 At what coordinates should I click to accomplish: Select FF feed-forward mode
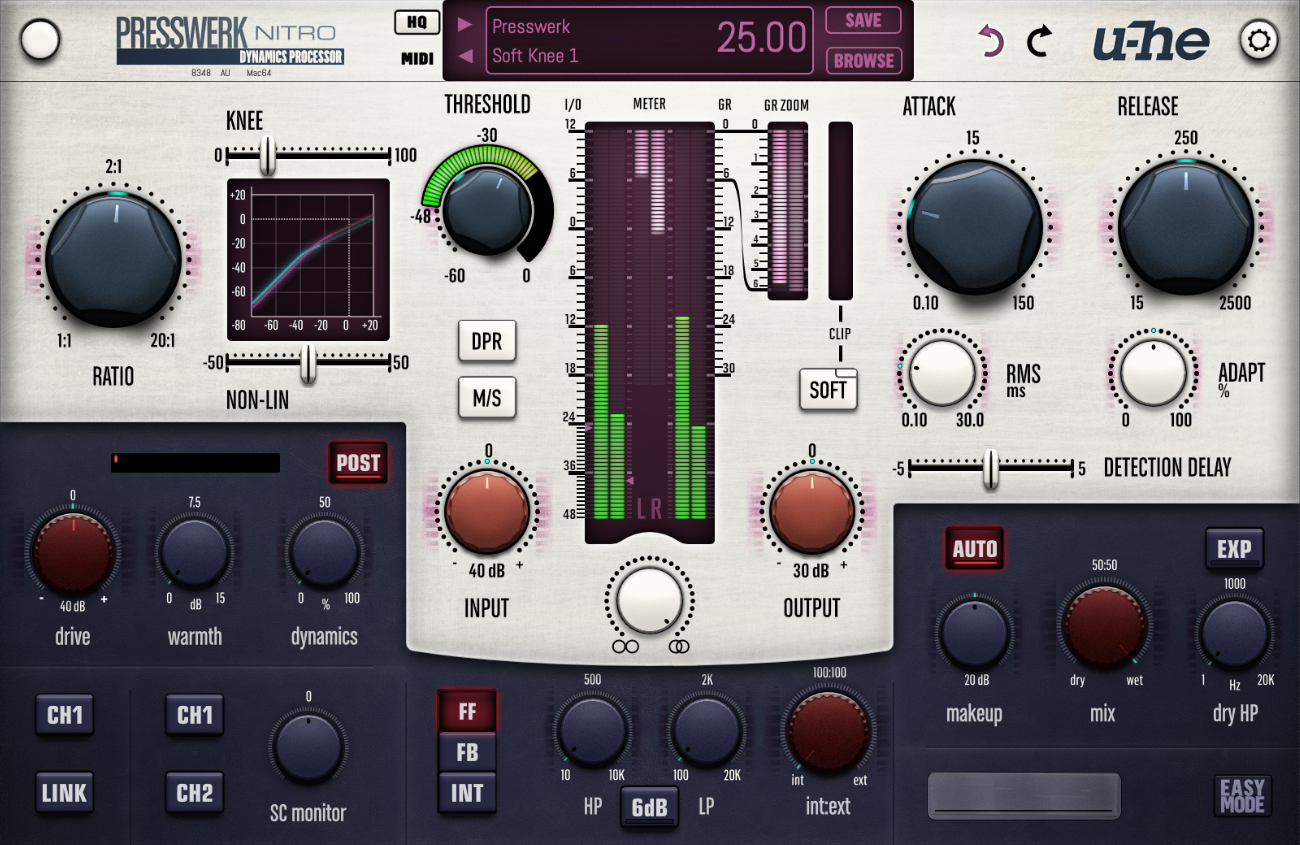(467, 712)
